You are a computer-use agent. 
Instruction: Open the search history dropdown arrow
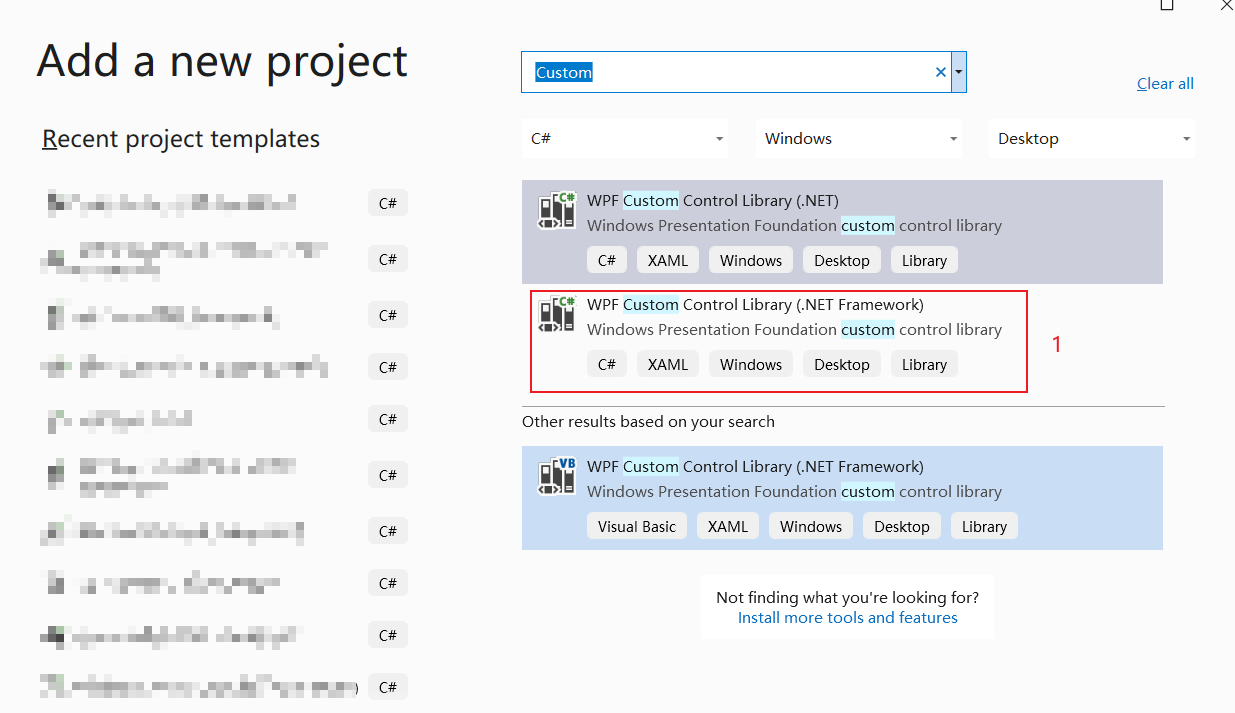pos(959,72)
